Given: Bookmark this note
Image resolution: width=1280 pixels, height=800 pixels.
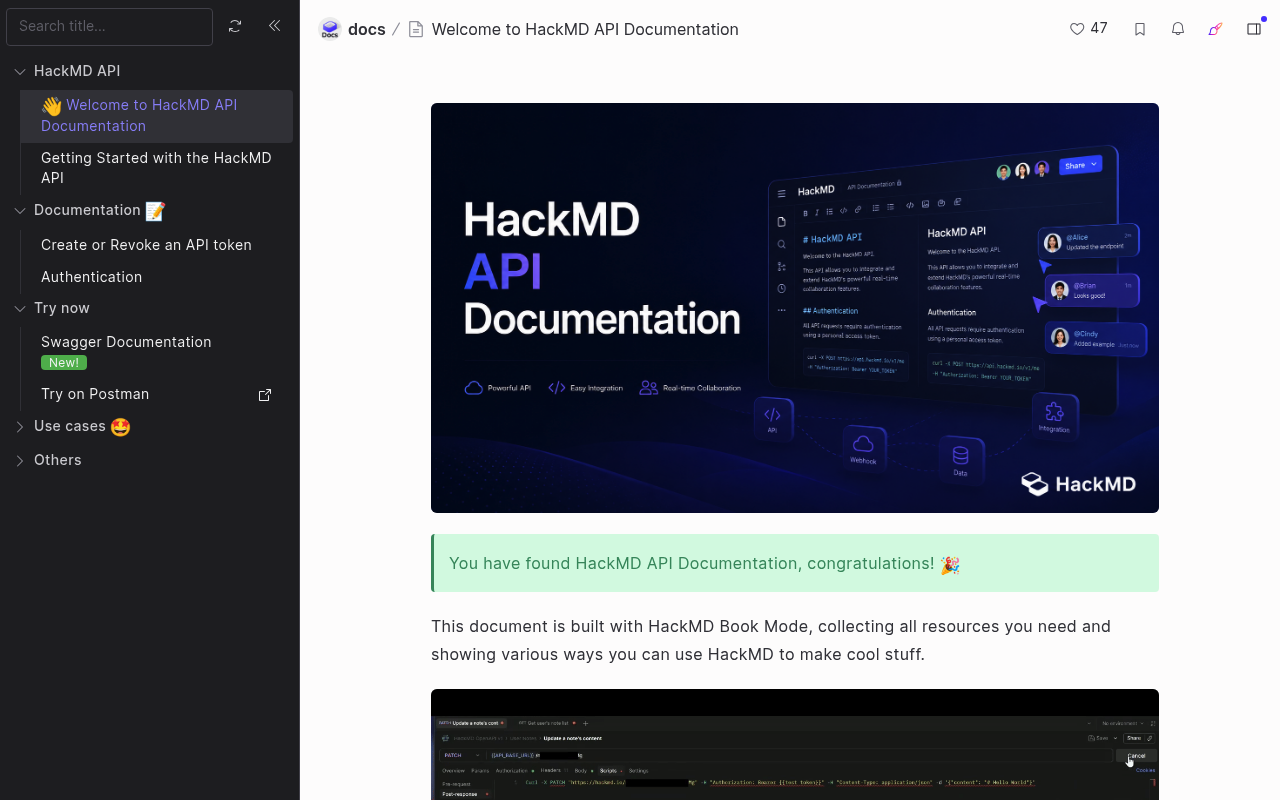Looking at the screenshot, I should click(x=1140, y=29).
